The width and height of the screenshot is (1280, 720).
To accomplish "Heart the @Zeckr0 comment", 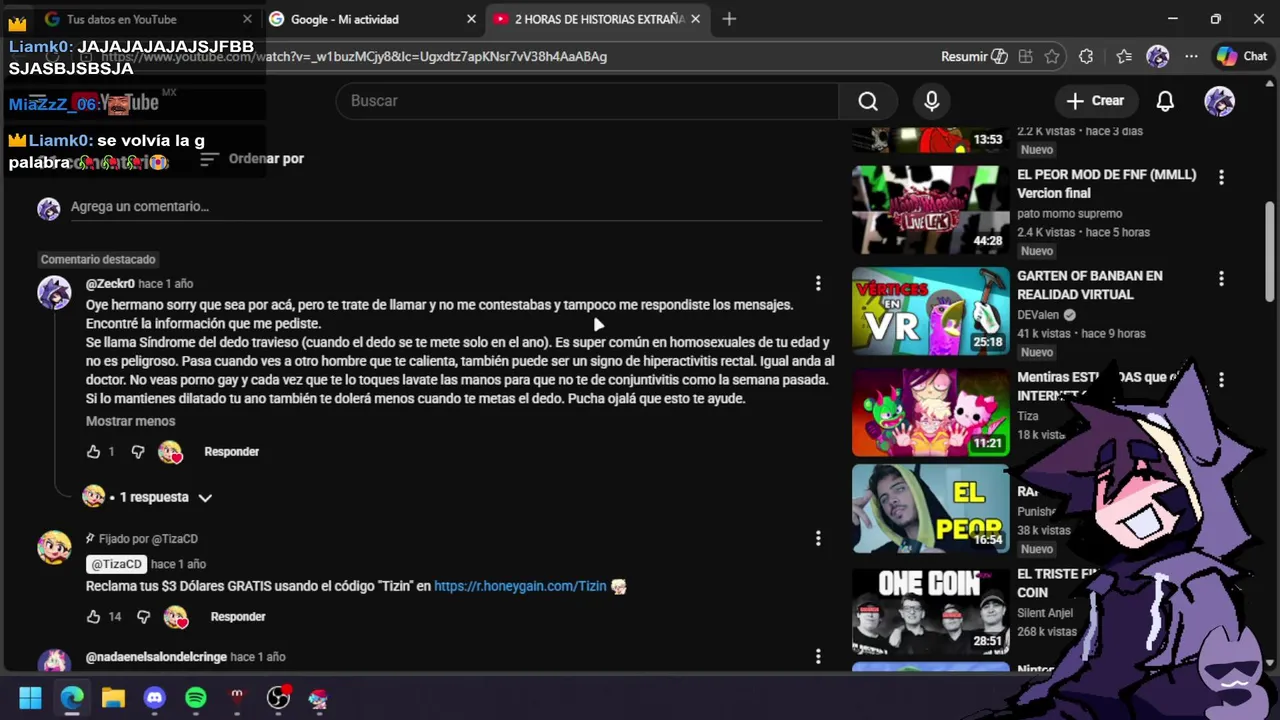I will (170, 452).
